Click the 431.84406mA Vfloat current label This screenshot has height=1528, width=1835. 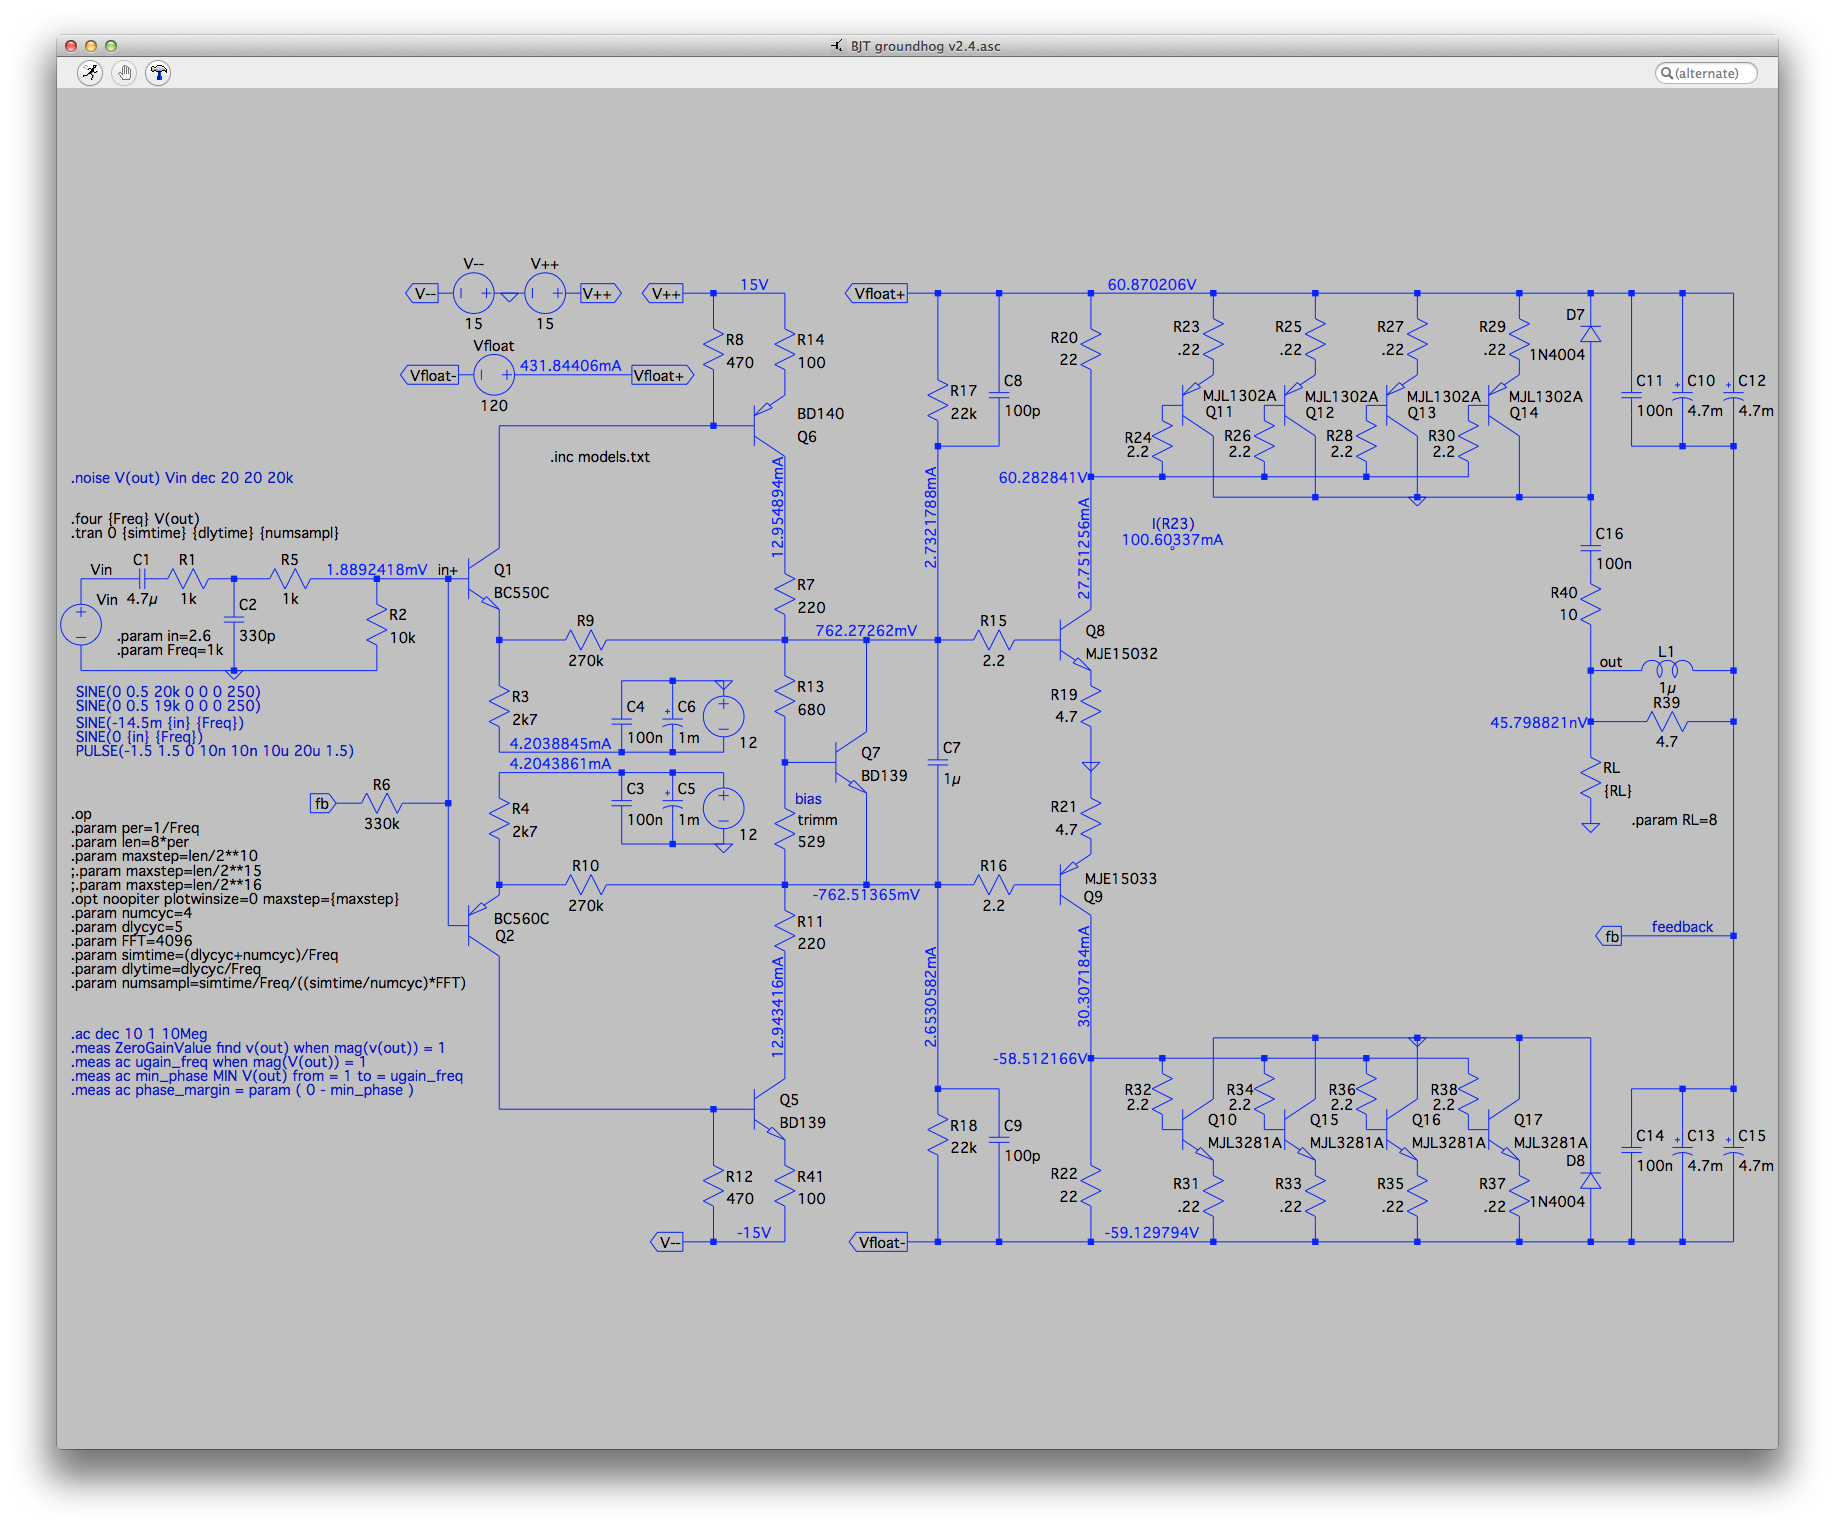click(570, 366)
